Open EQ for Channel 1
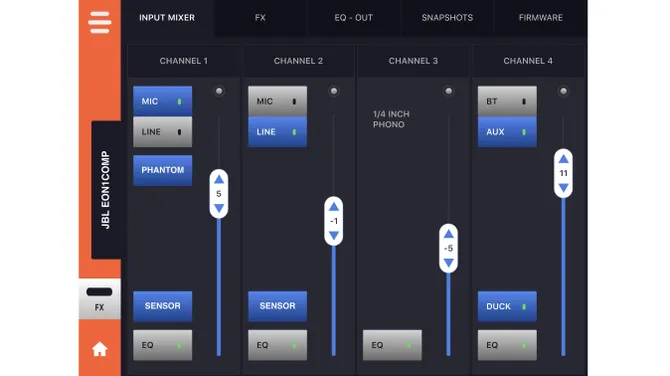670x376 pixels. coord(162,345)
